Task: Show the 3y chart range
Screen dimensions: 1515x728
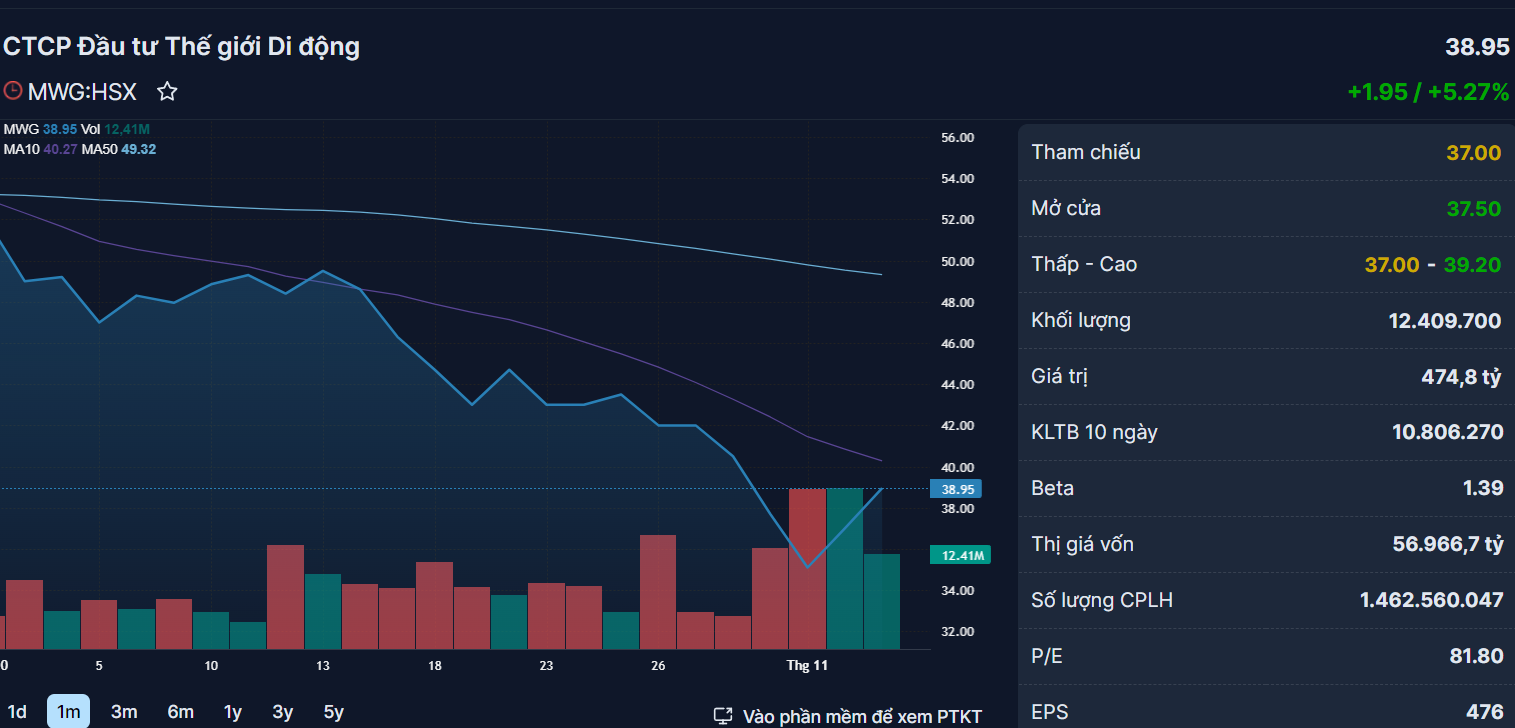Action: tap(283, 712)
